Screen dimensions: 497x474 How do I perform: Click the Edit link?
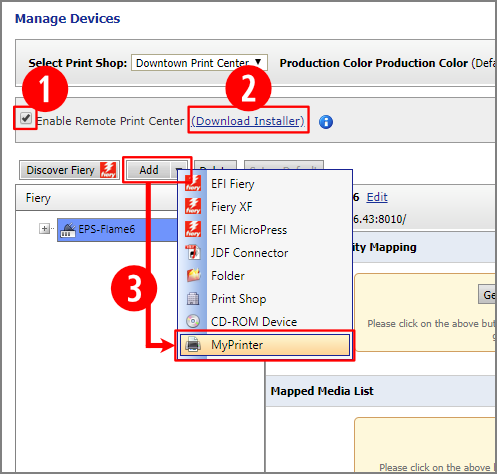coord(377,197)
